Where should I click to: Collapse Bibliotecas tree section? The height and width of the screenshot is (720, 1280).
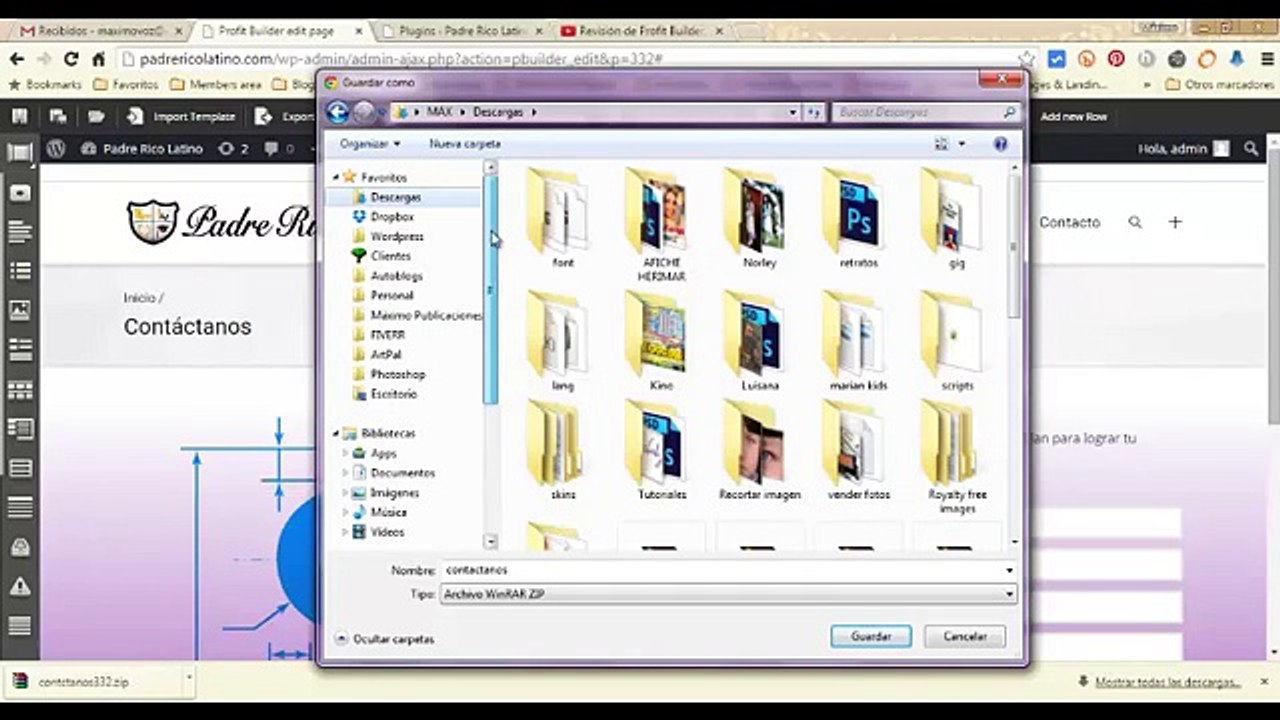click(x=336, y=433)
